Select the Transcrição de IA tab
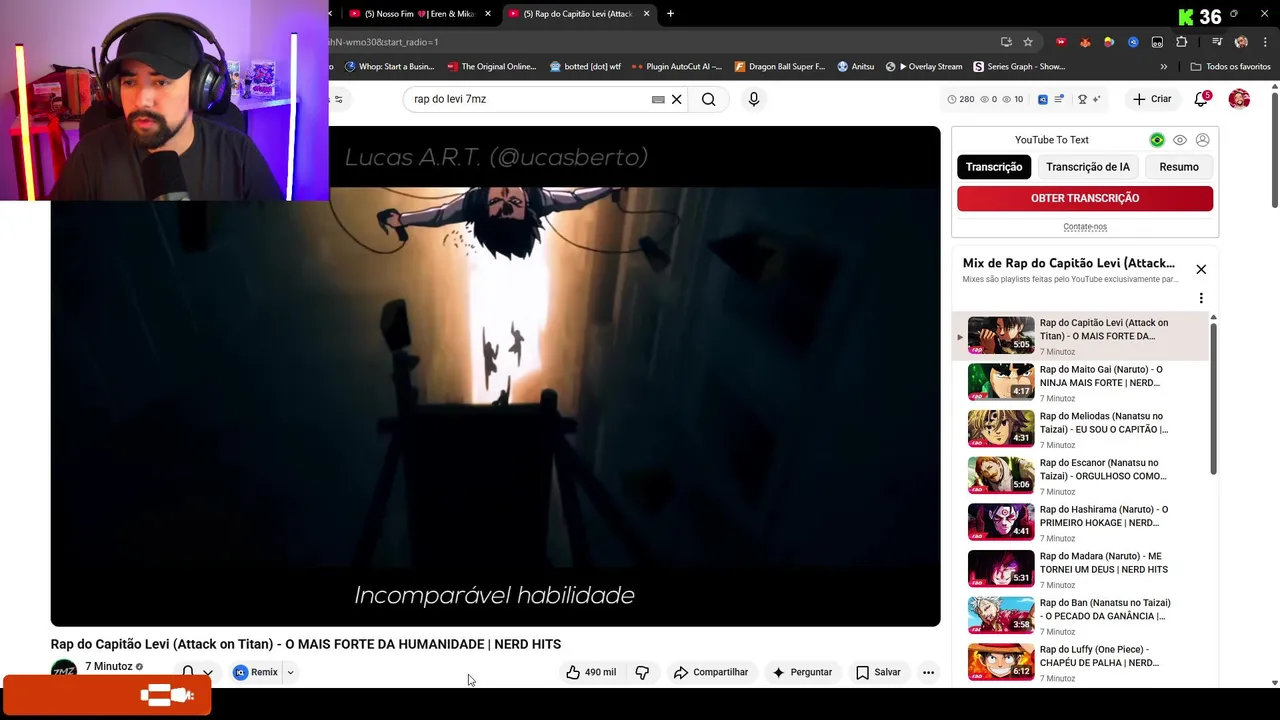The image size is (1280, 720). (x=1087, y=167)
